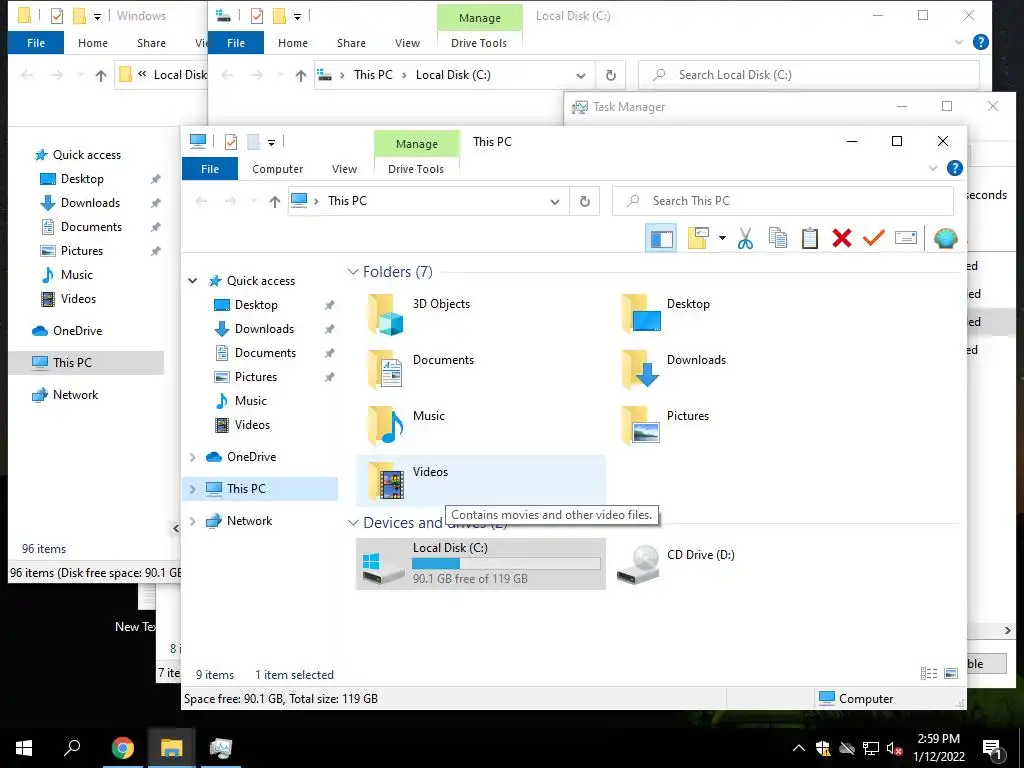Click the Search Local Disk (C:) field
The image size is (1024, 768).
(x=809, y=75)
